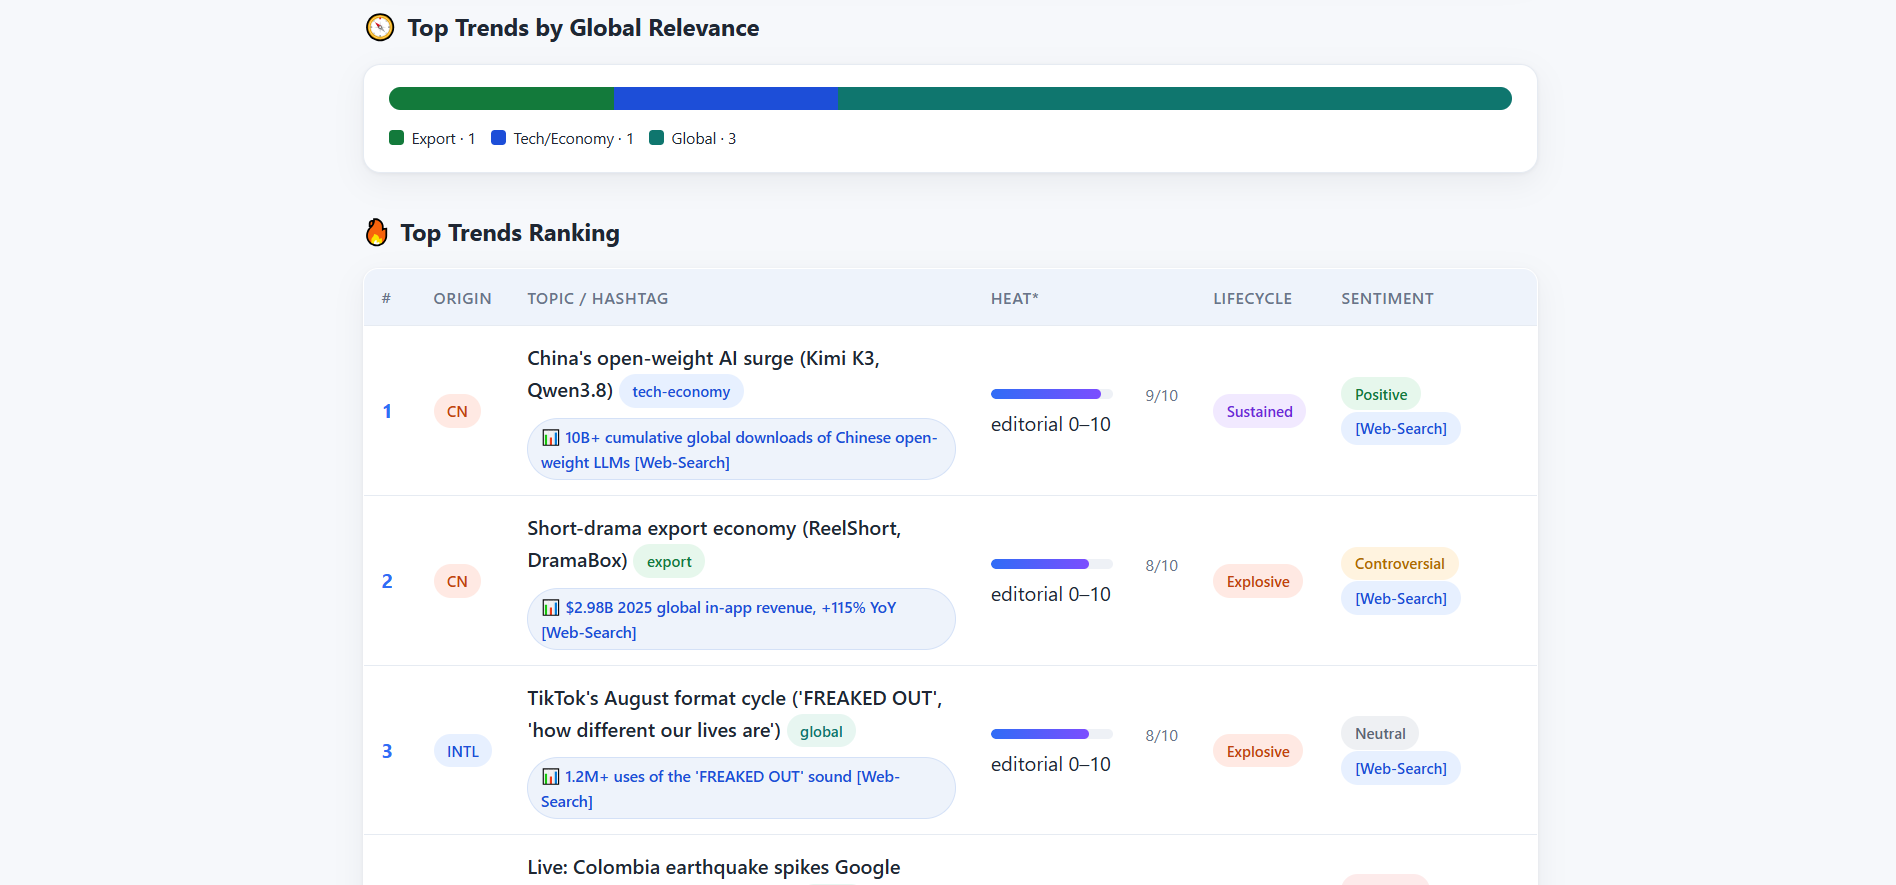Click the Sustained lifecycle badge
Image resolution: width=1896 pixels, height=885 pixels.
point(1259,411)
